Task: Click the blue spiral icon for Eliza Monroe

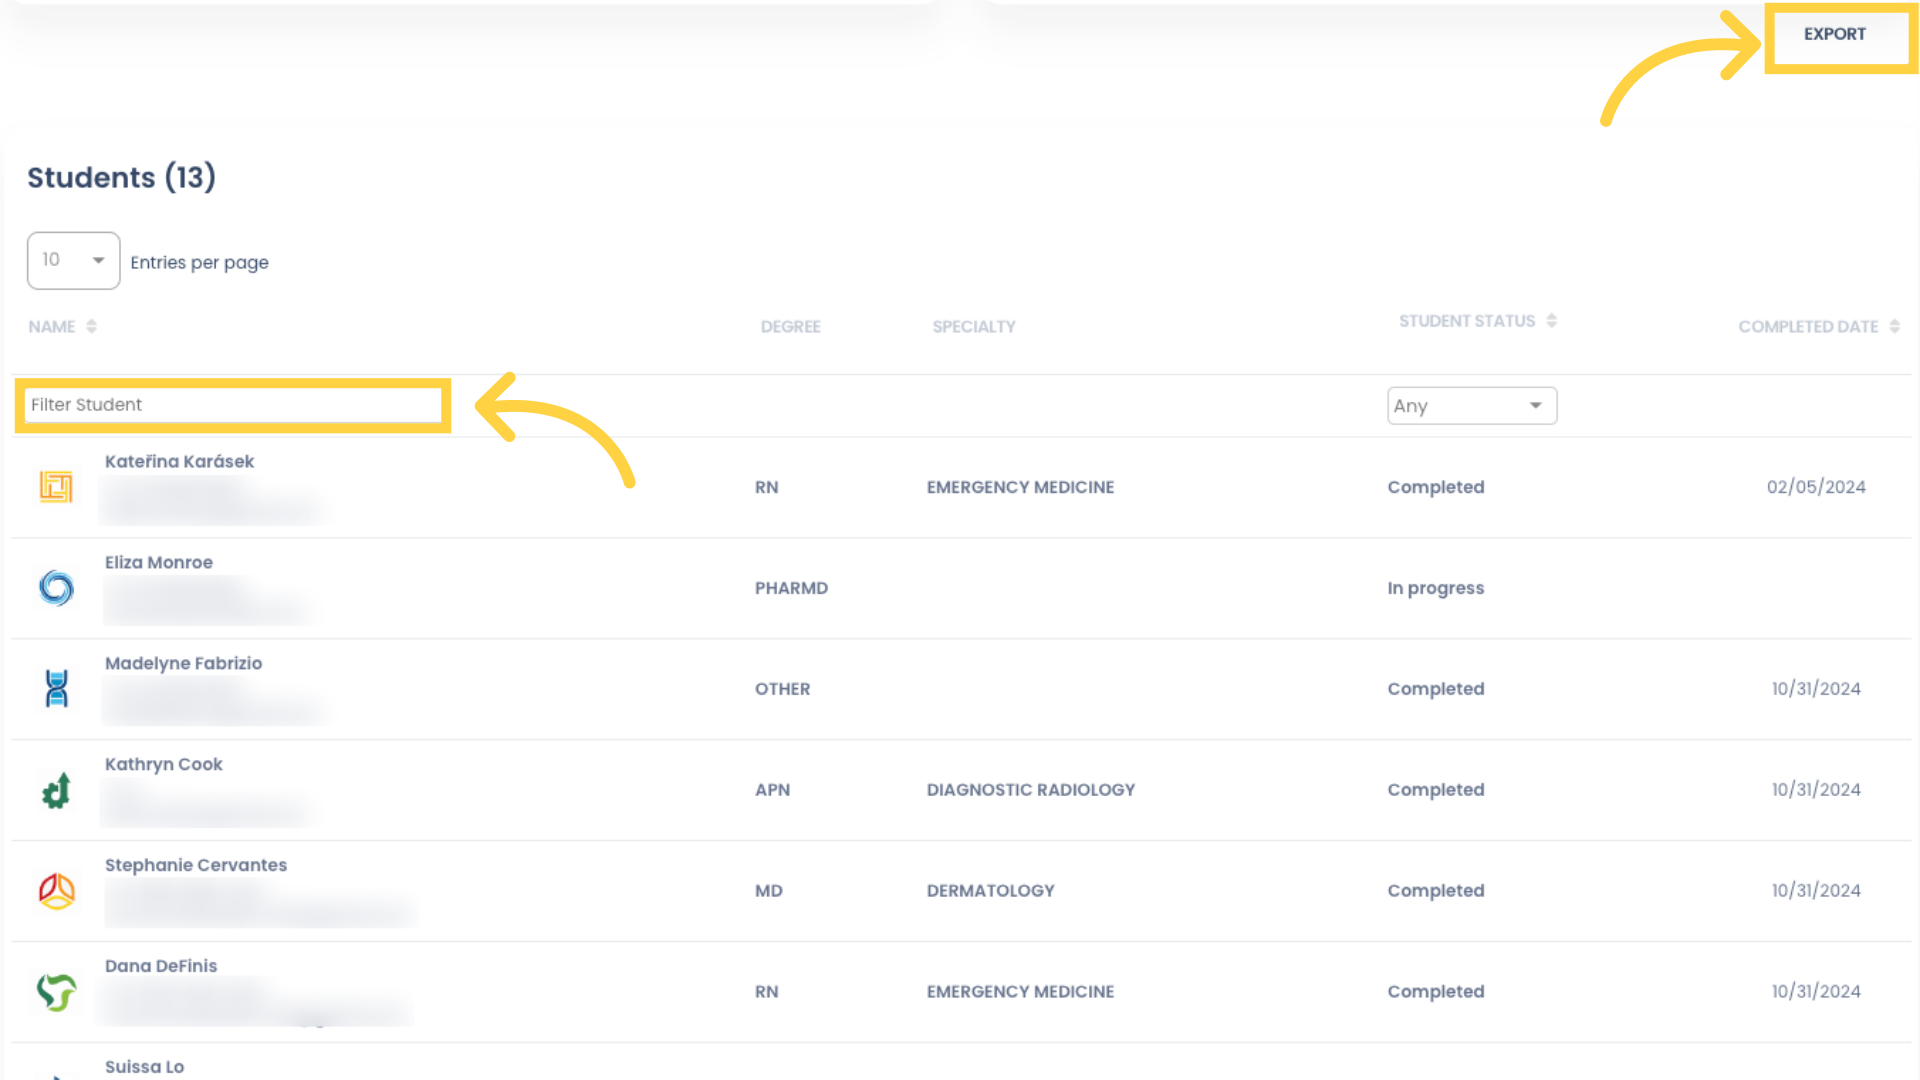Action: (55, 587)
